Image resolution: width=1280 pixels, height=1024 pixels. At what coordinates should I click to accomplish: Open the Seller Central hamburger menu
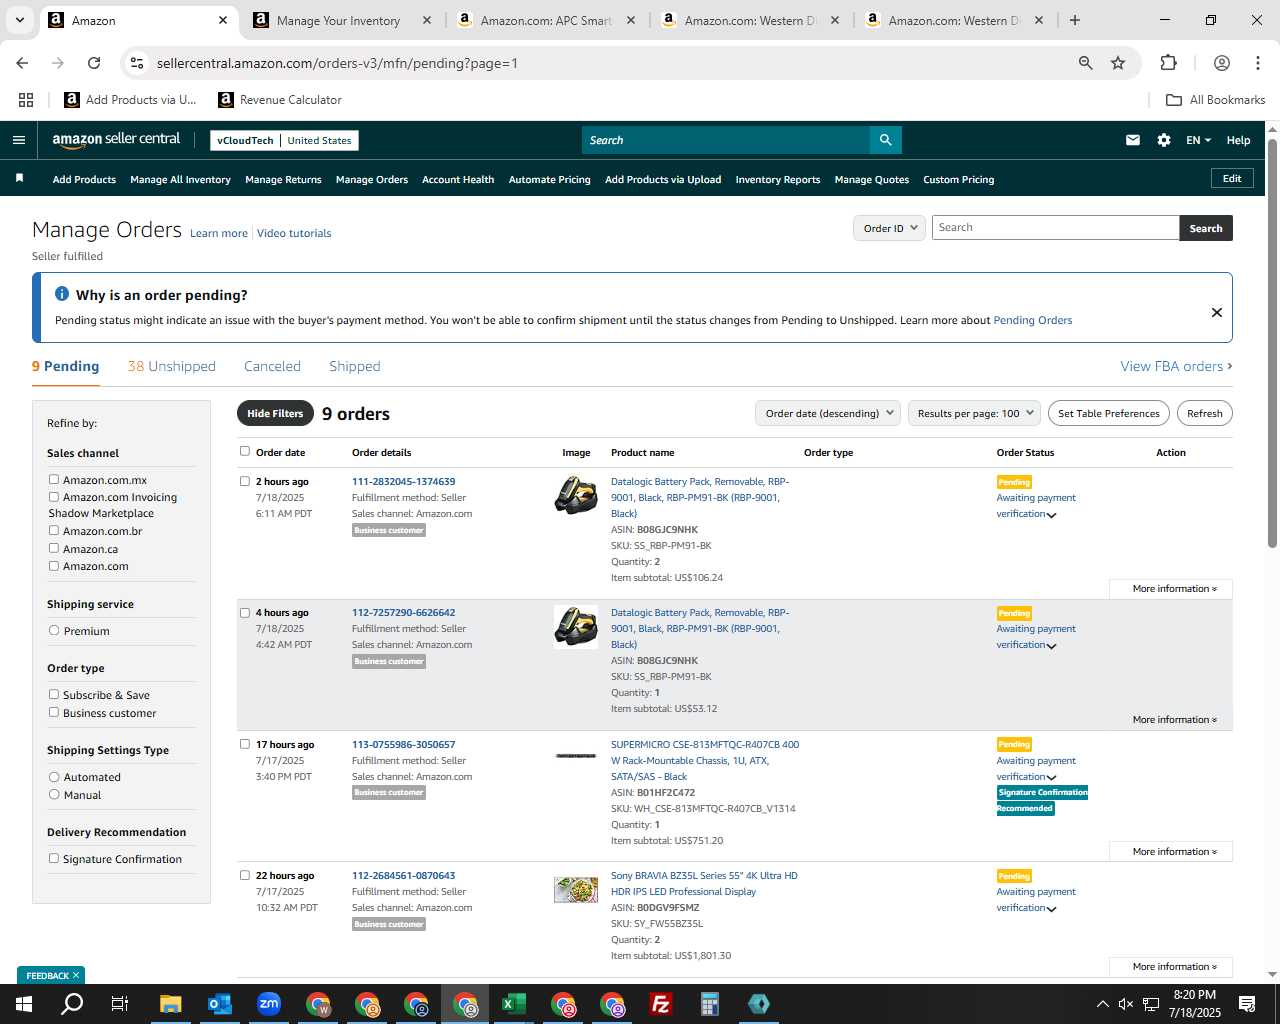pos(19,140)
